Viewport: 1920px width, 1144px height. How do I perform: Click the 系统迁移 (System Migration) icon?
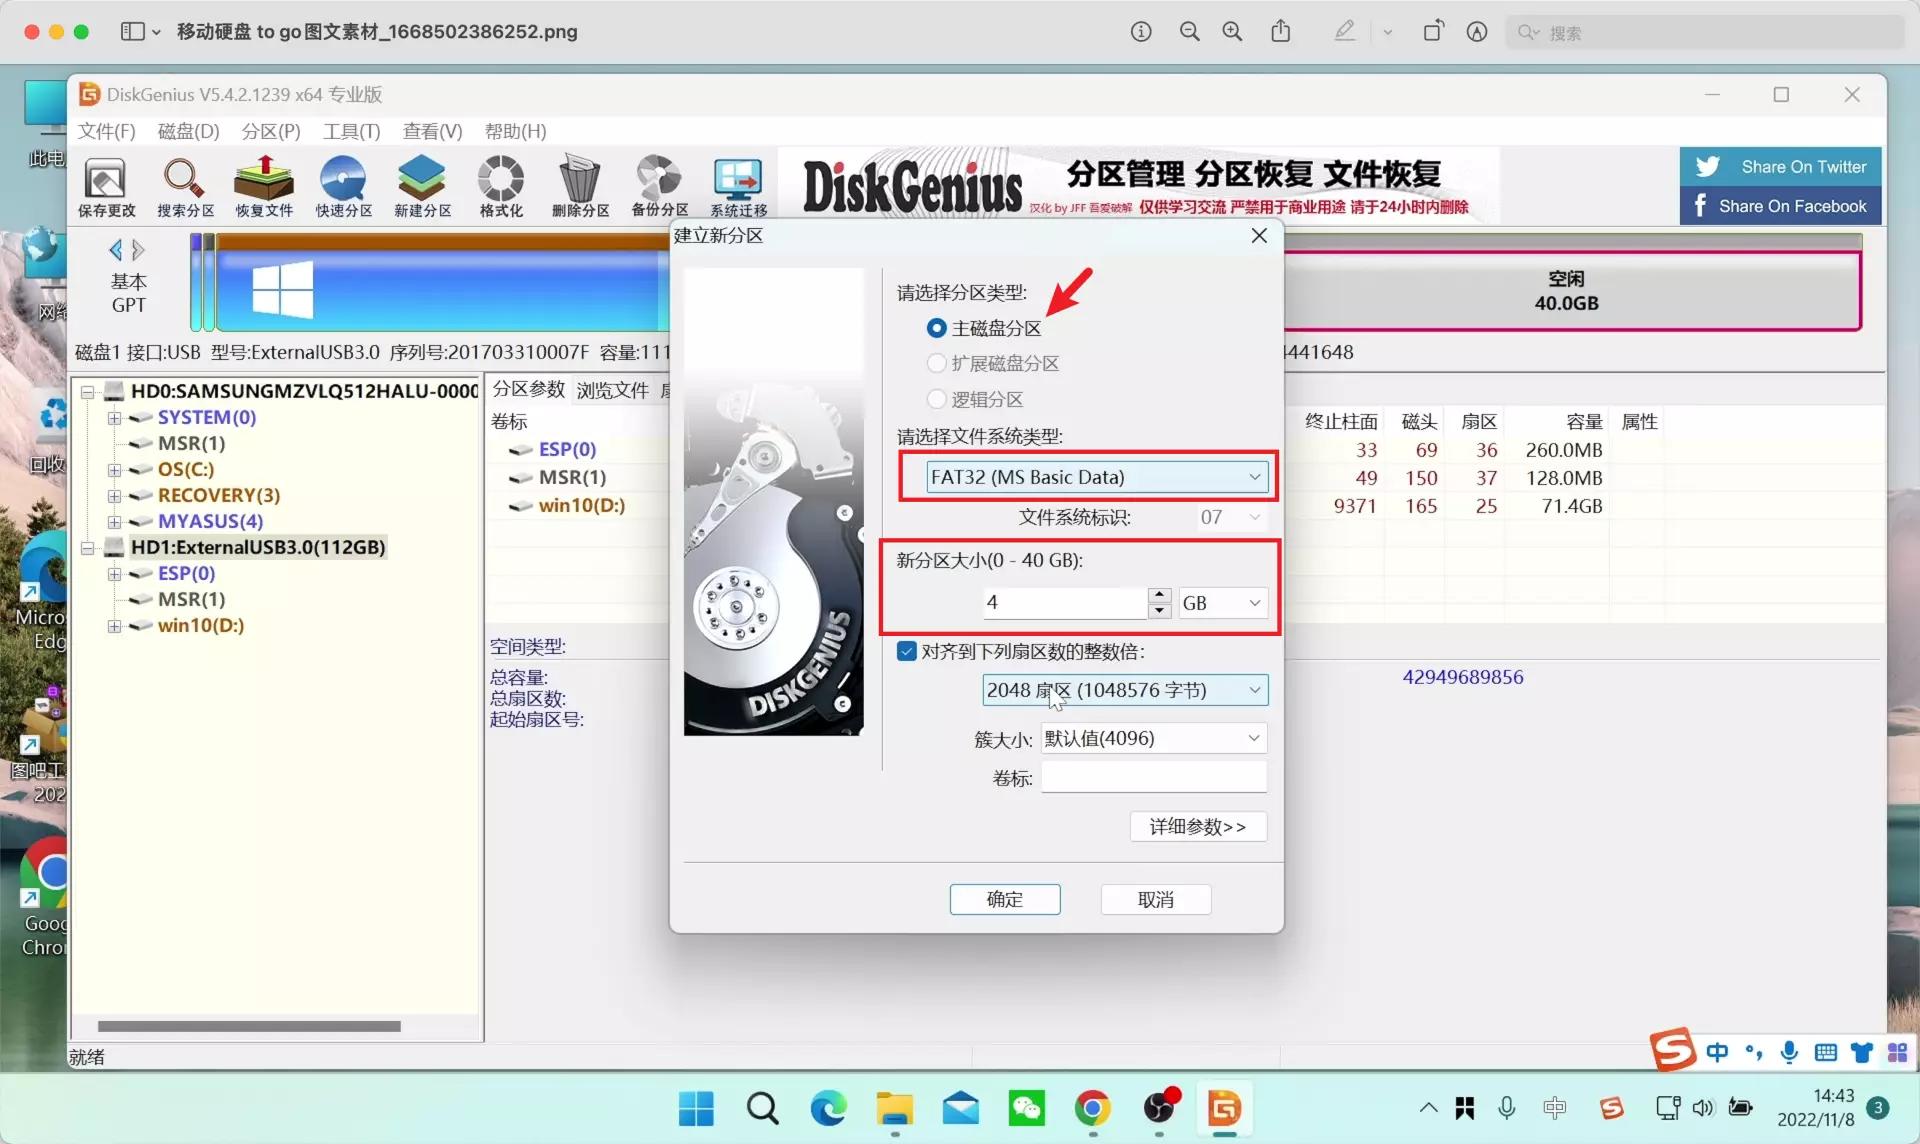click(x=737, y=186)
